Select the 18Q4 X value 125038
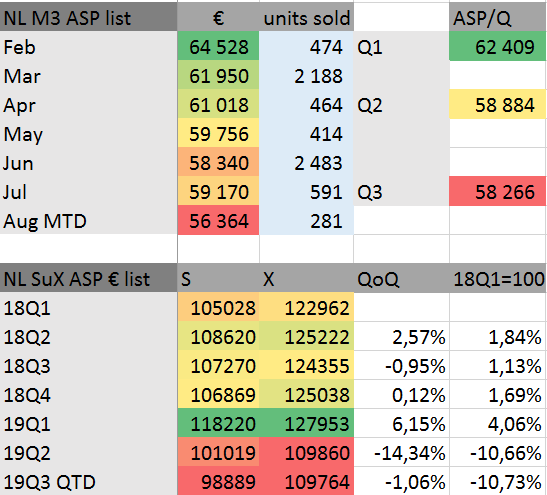The width and height of the screenshot is (547, 495). click(306, 394)
